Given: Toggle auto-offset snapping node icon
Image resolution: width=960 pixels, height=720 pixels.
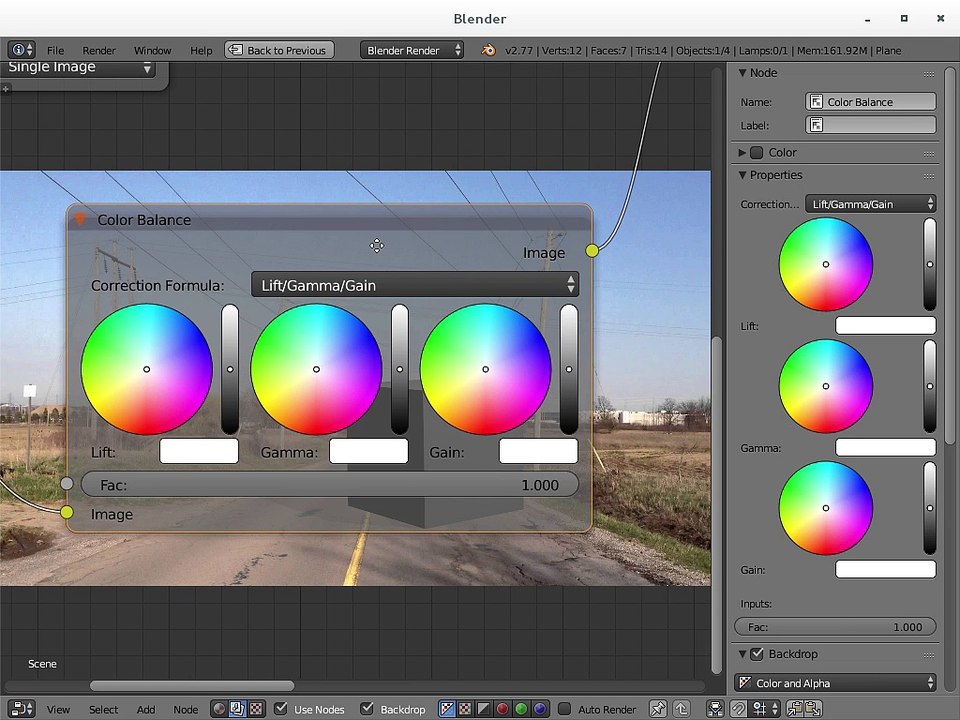Looking at the screenshot, I should coord(715,709).
